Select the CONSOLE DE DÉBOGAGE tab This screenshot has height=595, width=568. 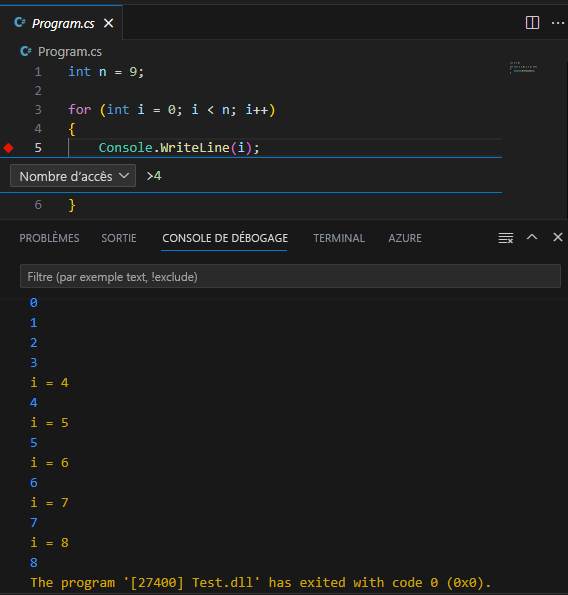pyautogui.click(x=225, y=238)
